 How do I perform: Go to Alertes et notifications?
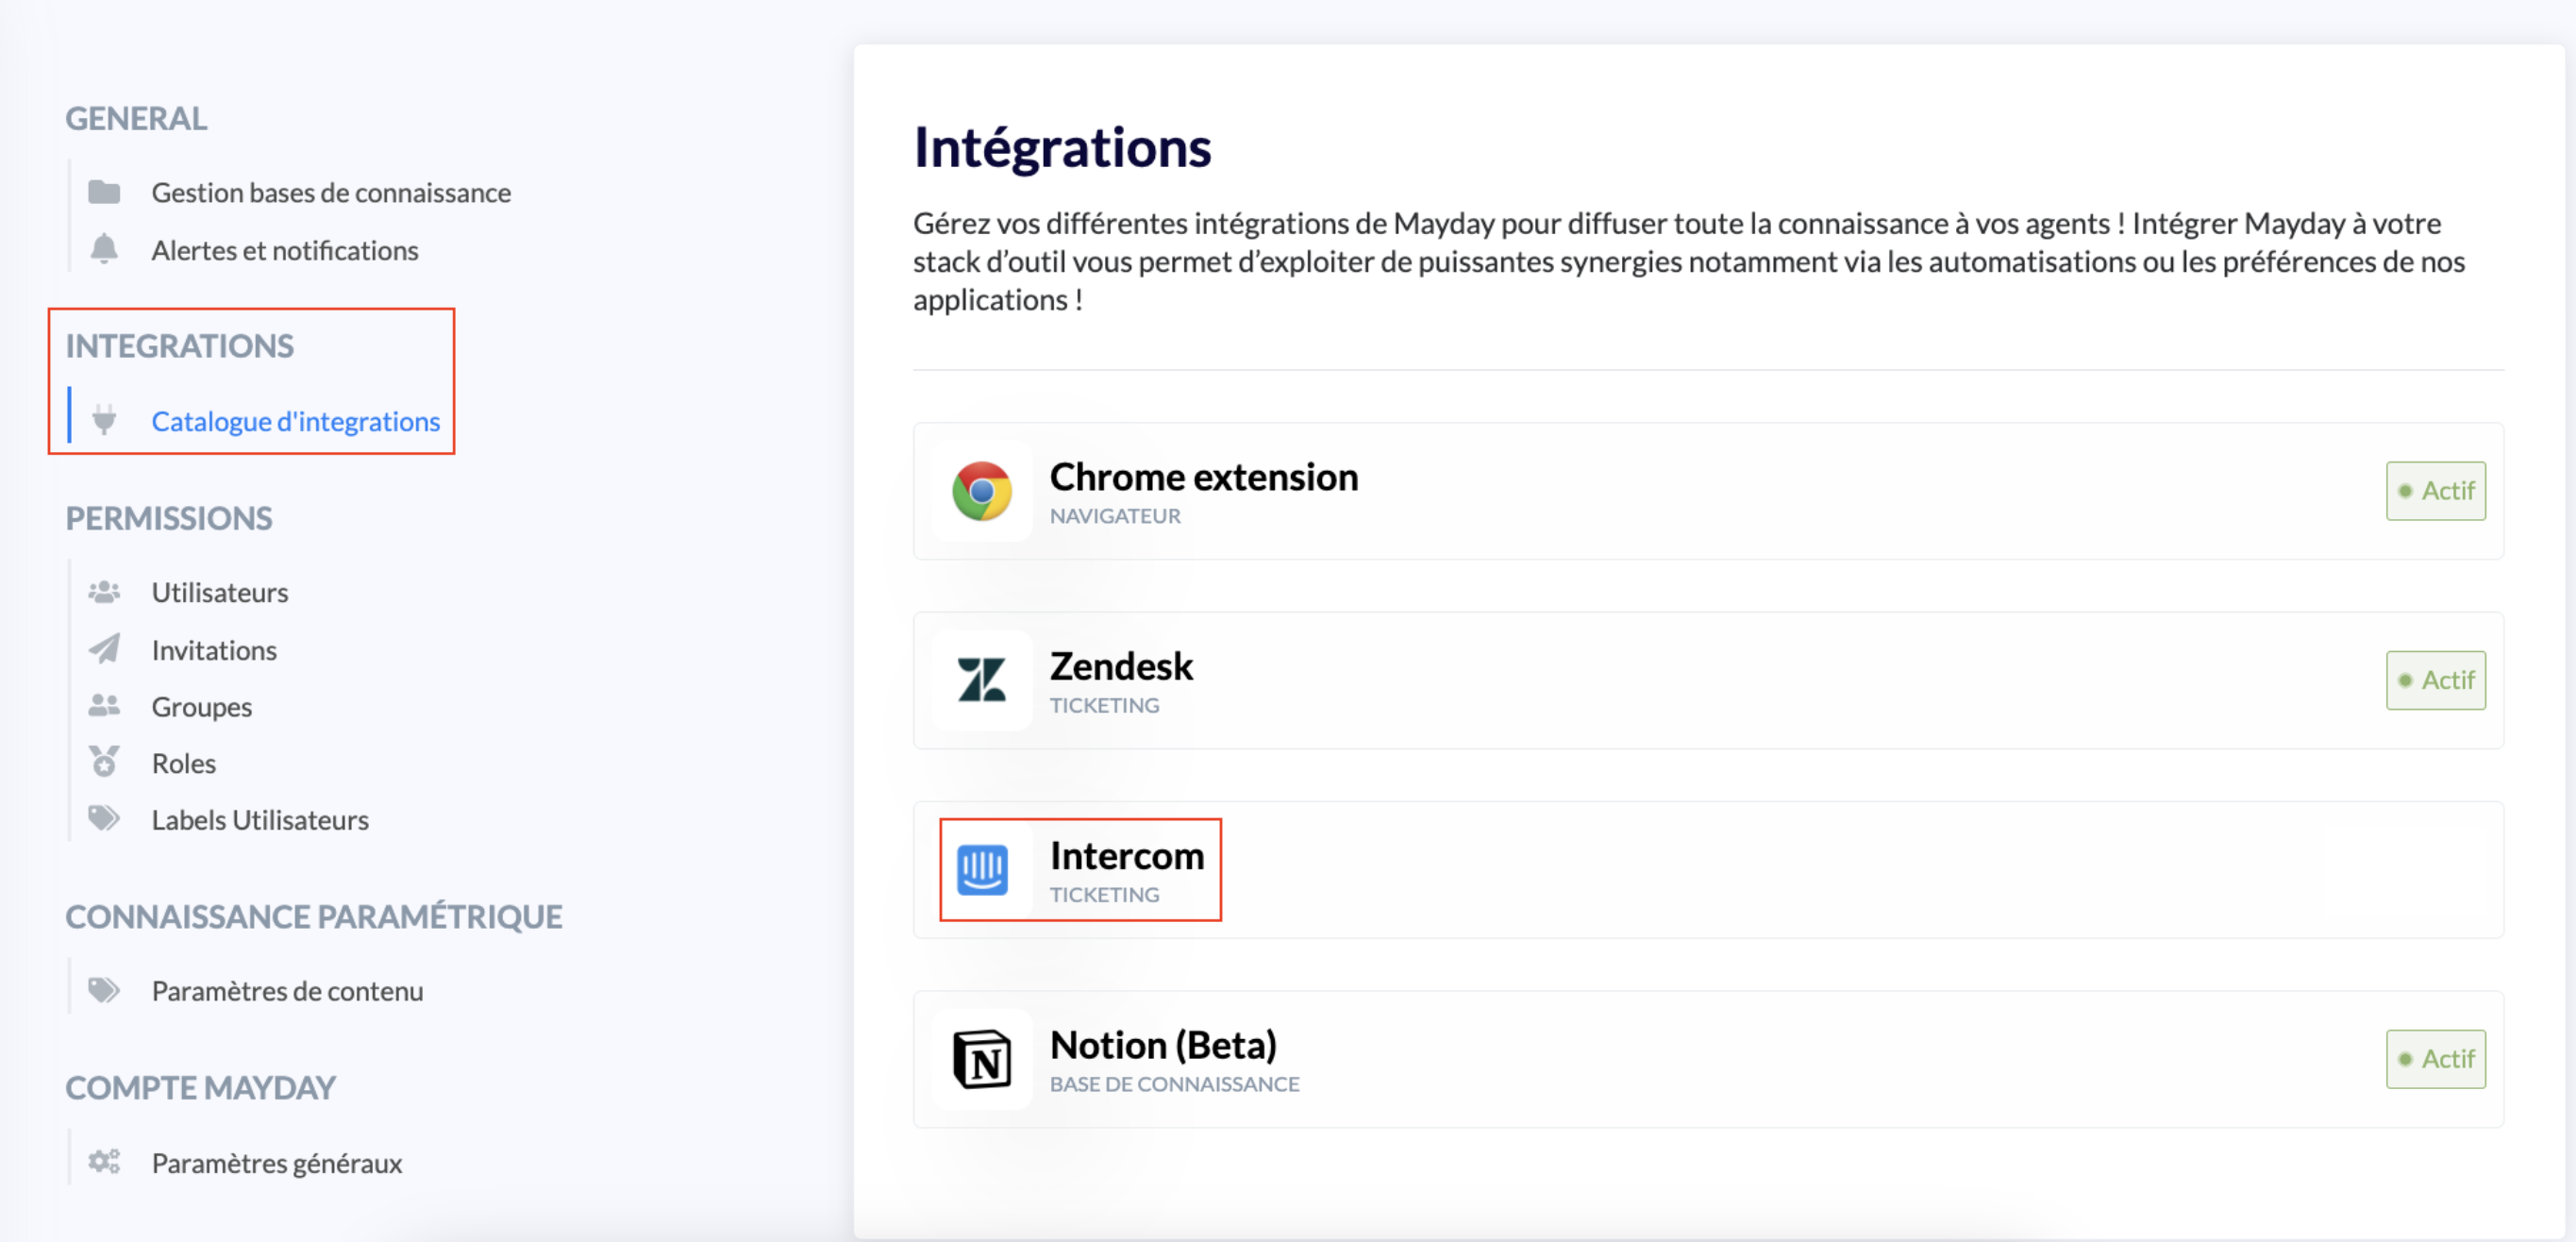click(x=285, y=250)
